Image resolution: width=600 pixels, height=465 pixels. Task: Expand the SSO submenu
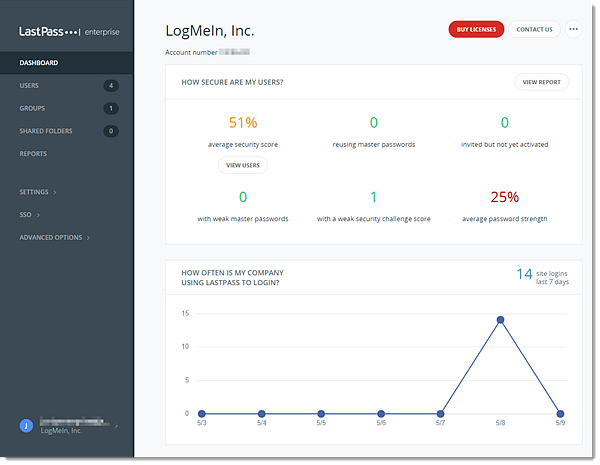(x=29, y=215)
